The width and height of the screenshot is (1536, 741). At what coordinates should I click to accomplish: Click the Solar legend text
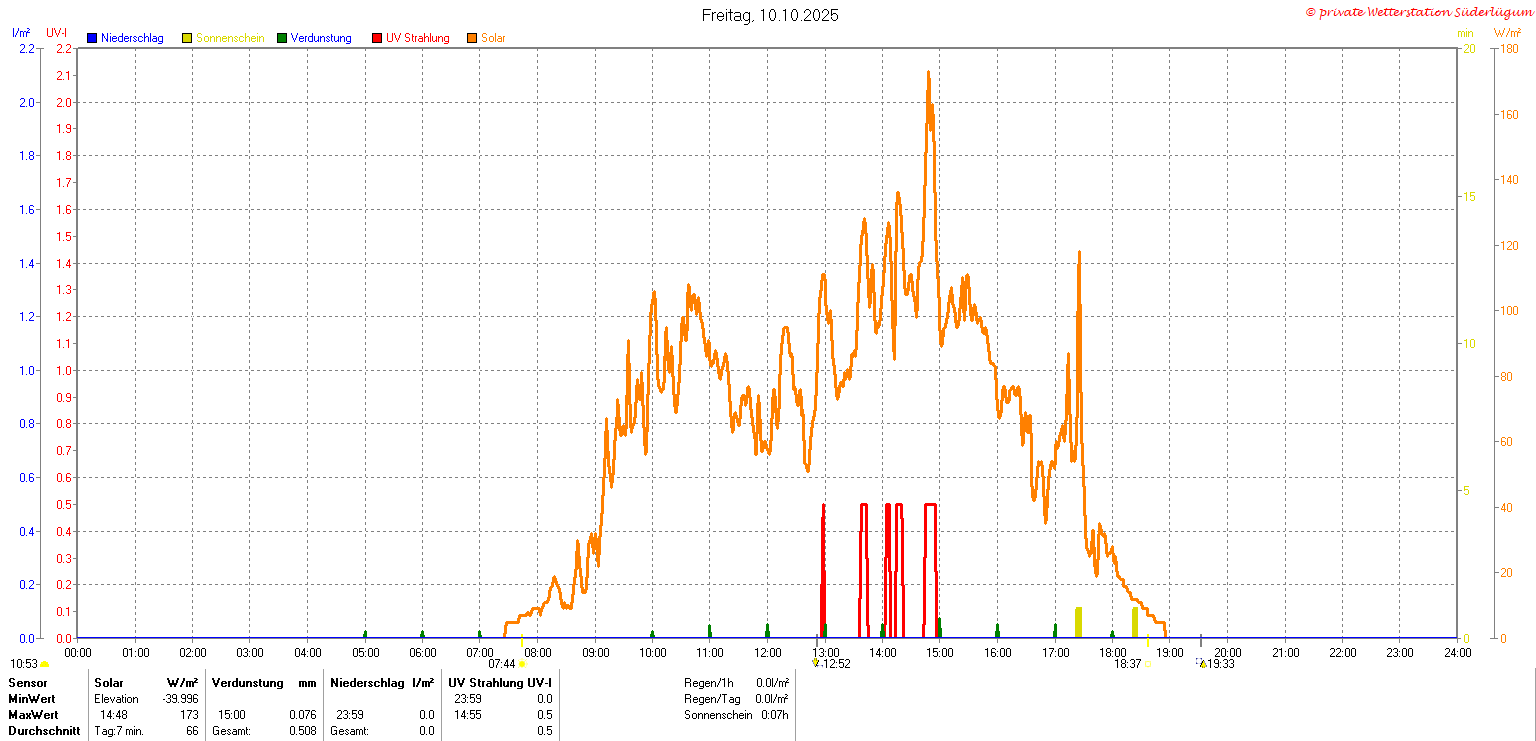pos(493,39)
